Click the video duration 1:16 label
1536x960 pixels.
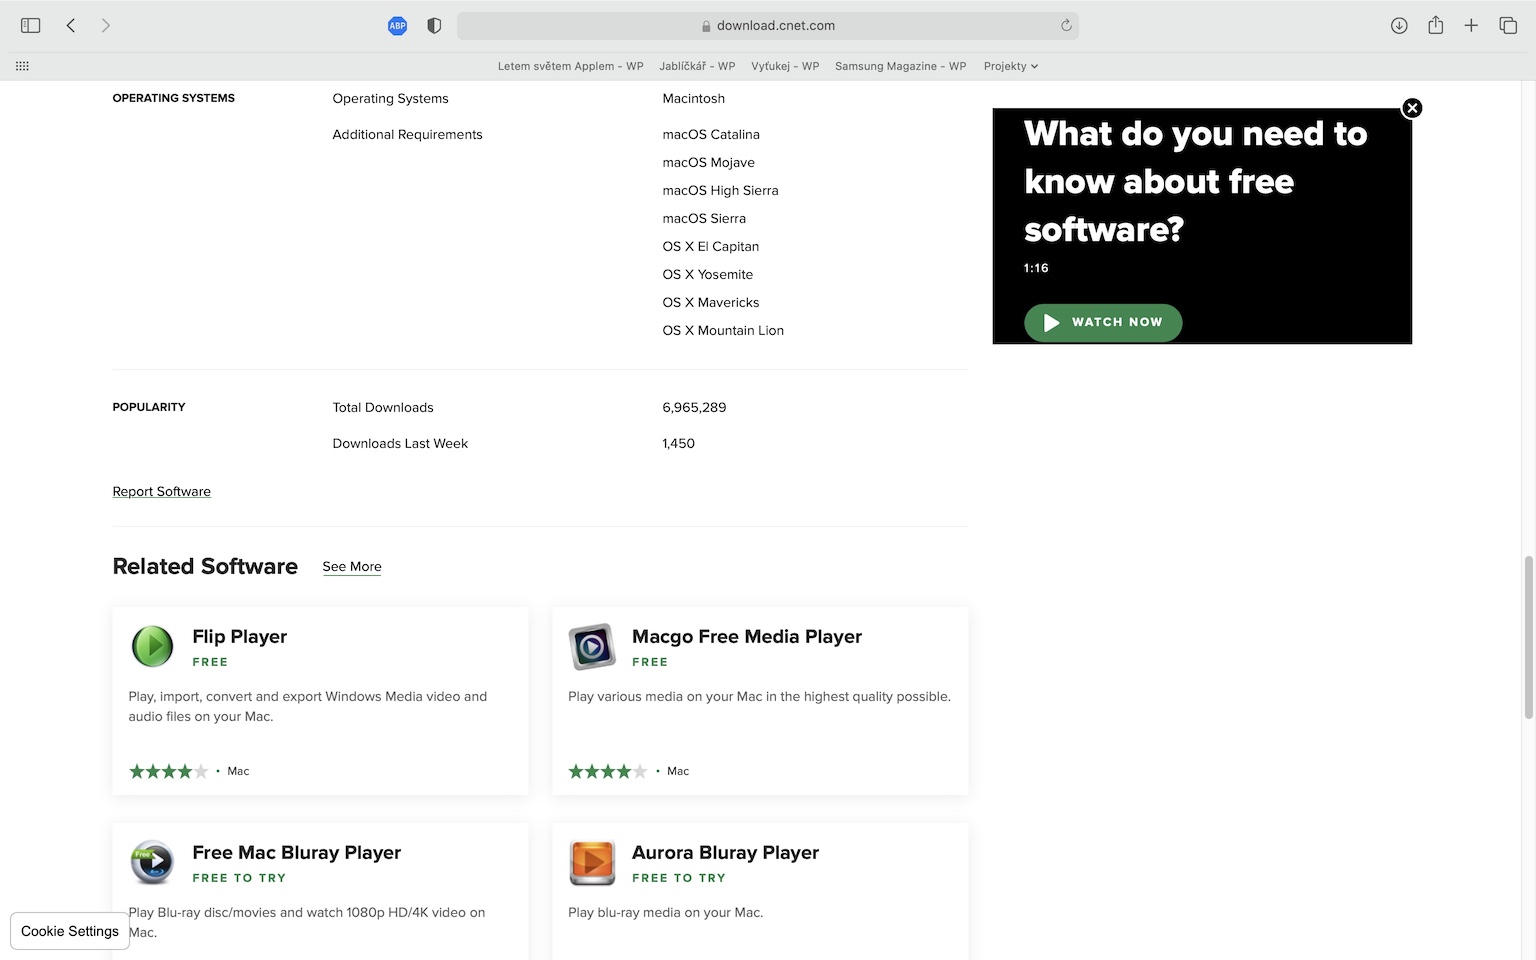[x=1036, y=268]
